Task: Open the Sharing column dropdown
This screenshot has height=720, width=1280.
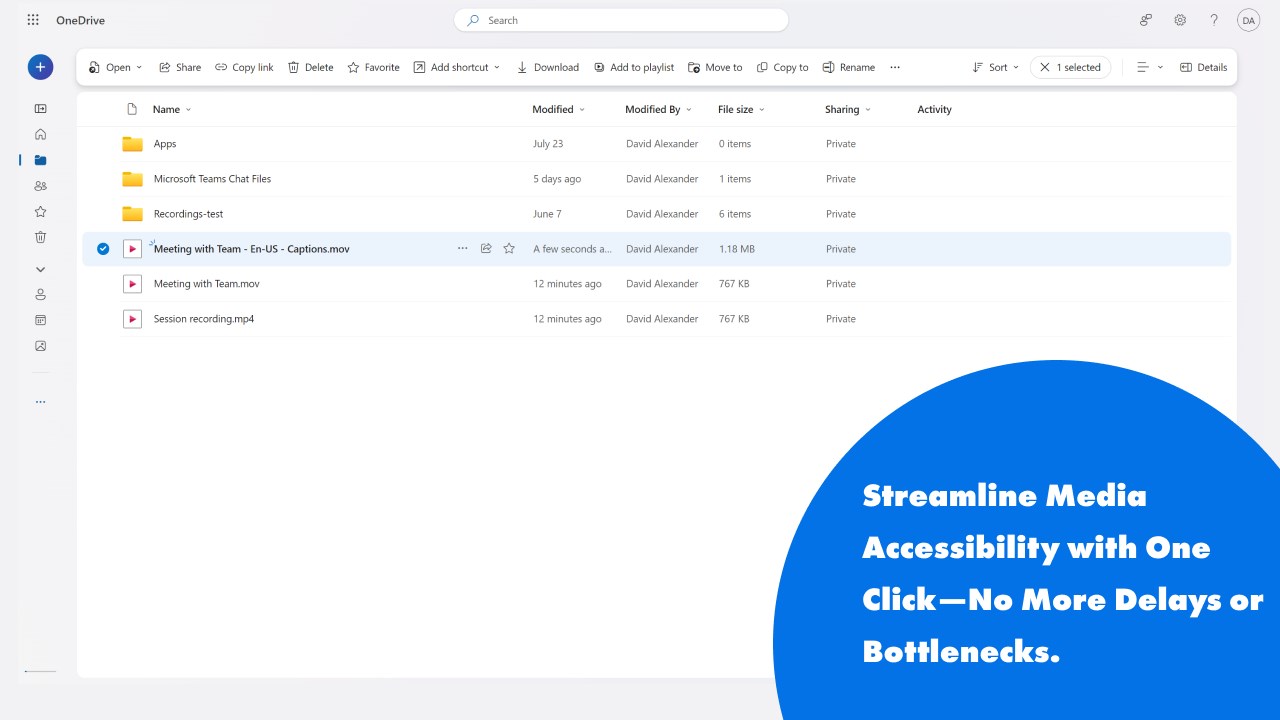Action: [x=848, y=109]
